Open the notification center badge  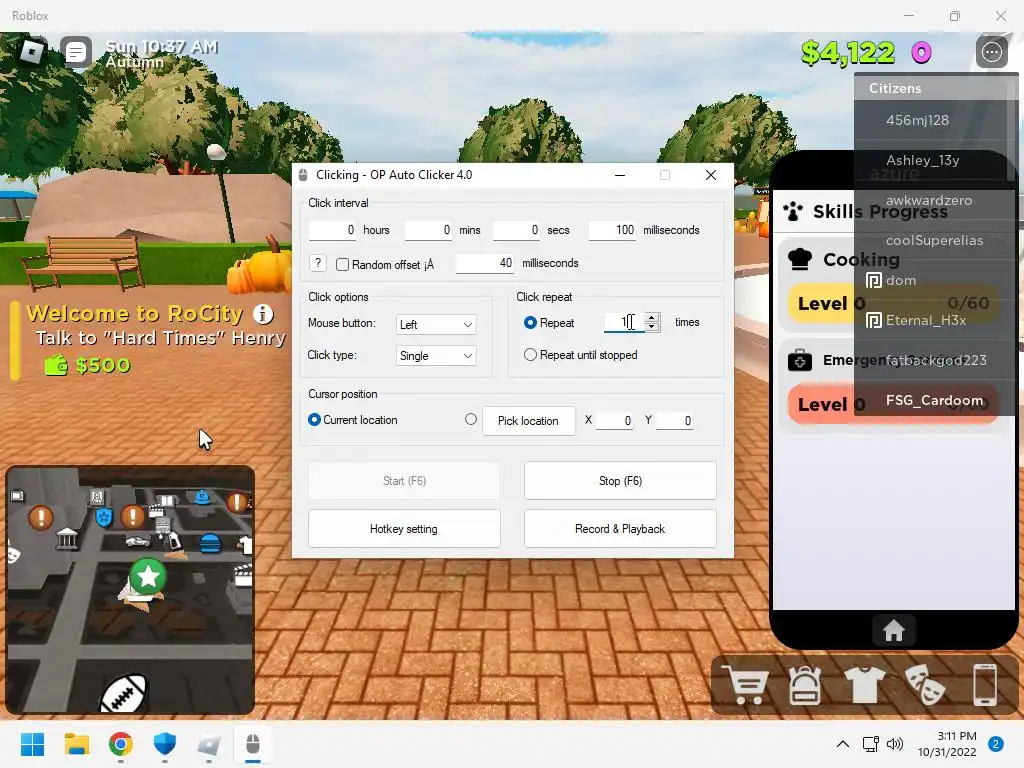coord(995,744)
